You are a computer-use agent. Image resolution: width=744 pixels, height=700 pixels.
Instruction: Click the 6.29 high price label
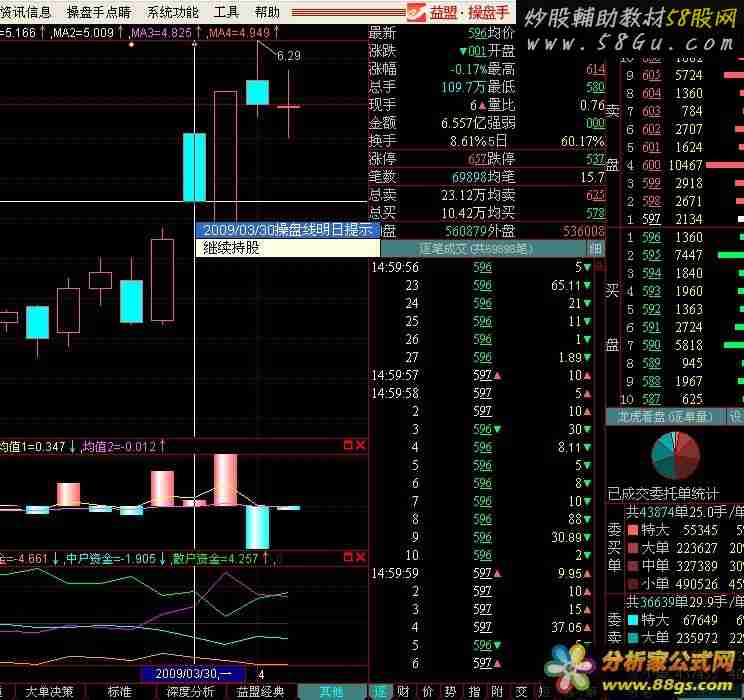tap(288, 56)
